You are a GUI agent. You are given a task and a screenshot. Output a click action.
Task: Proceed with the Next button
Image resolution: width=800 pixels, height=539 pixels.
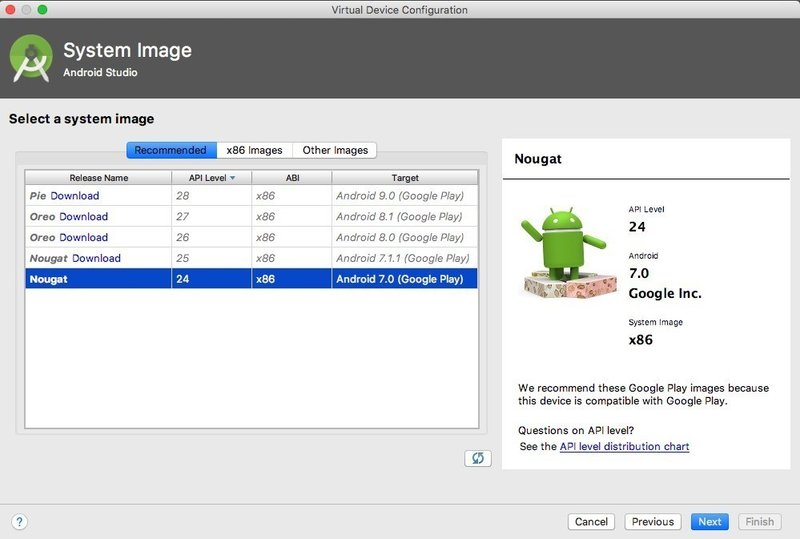[710, 522]
